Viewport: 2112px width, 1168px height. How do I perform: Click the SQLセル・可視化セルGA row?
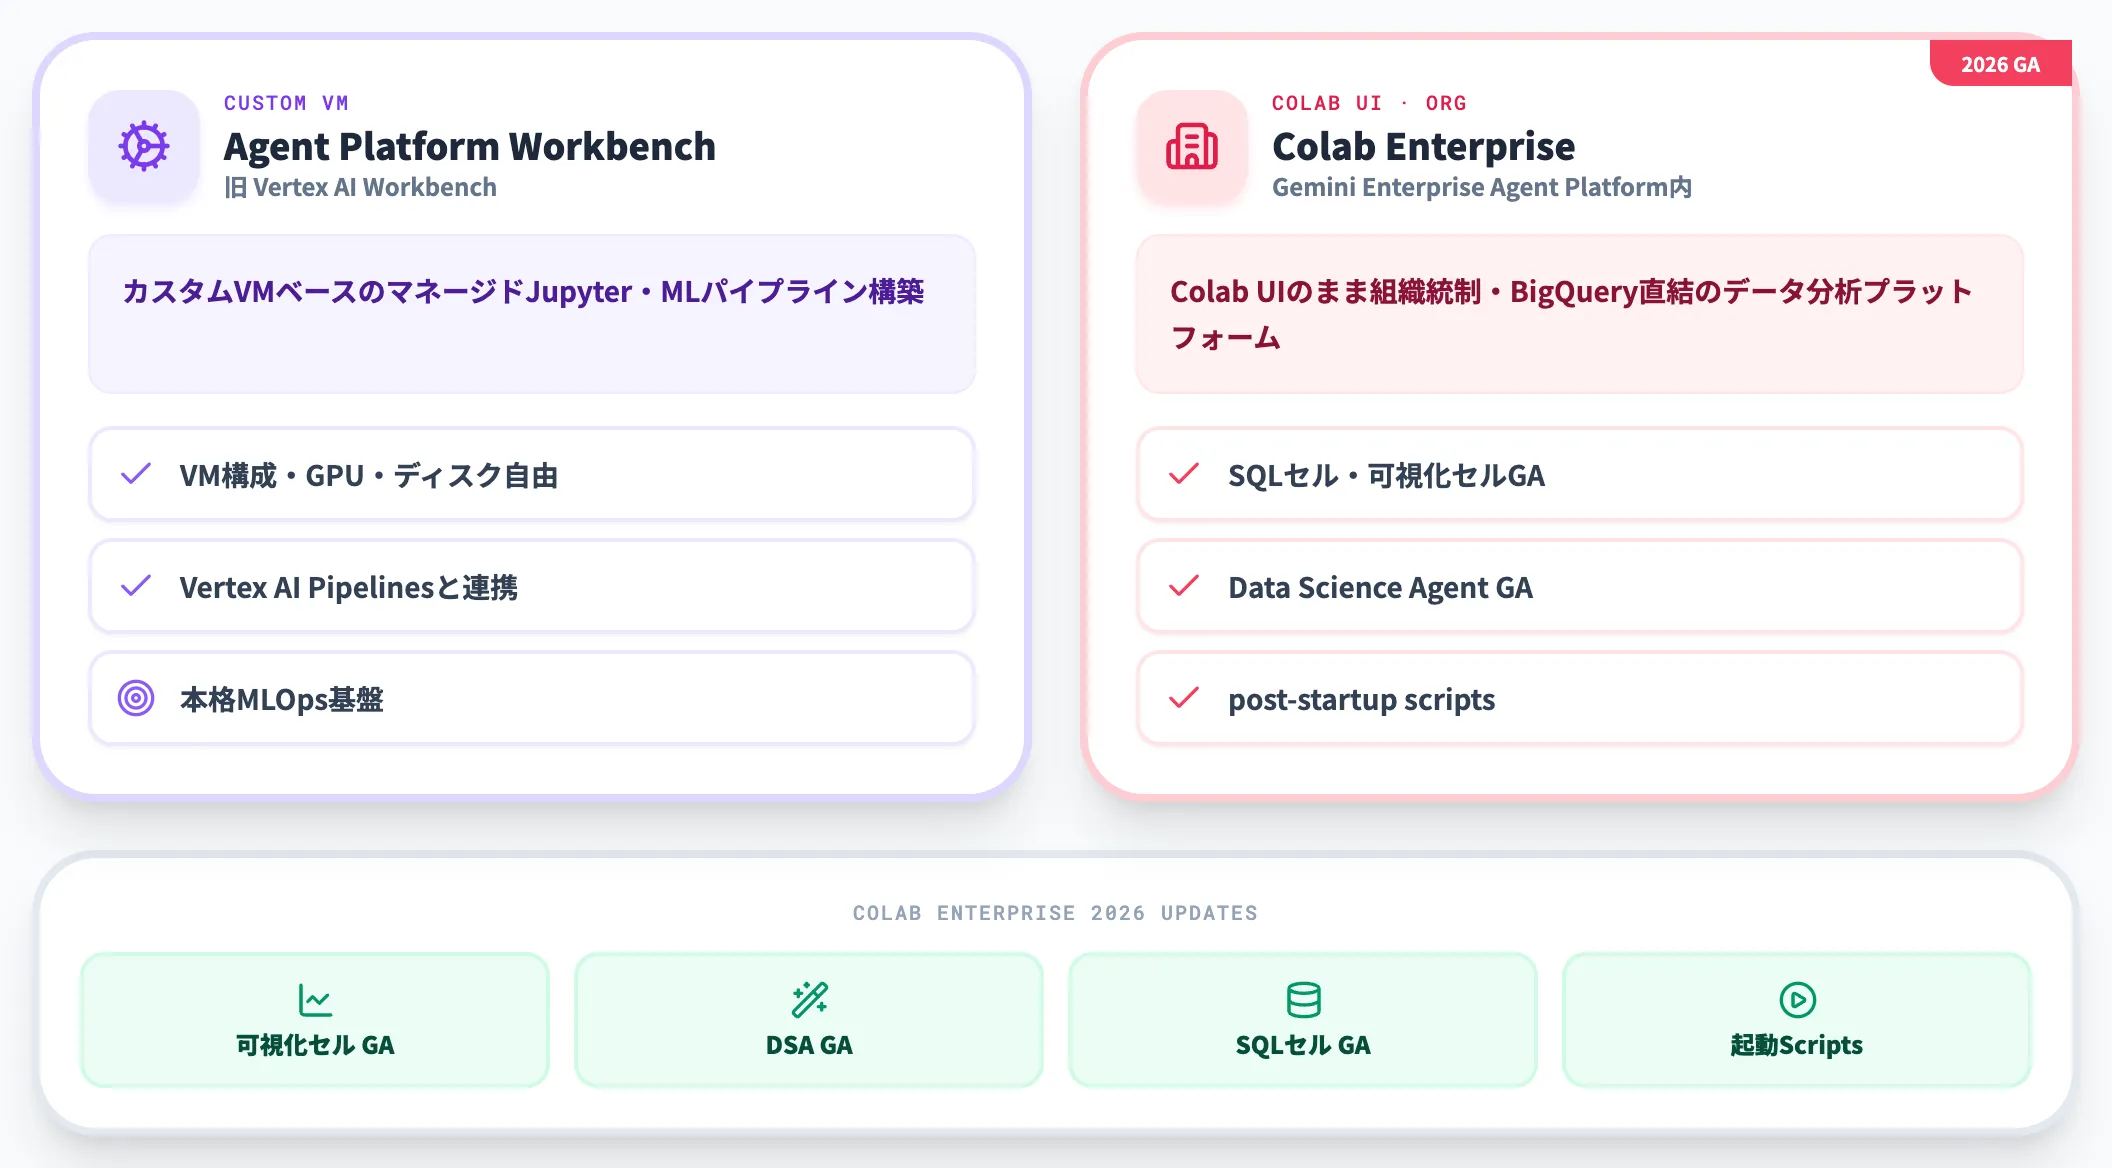click(x=1580, y=474)
